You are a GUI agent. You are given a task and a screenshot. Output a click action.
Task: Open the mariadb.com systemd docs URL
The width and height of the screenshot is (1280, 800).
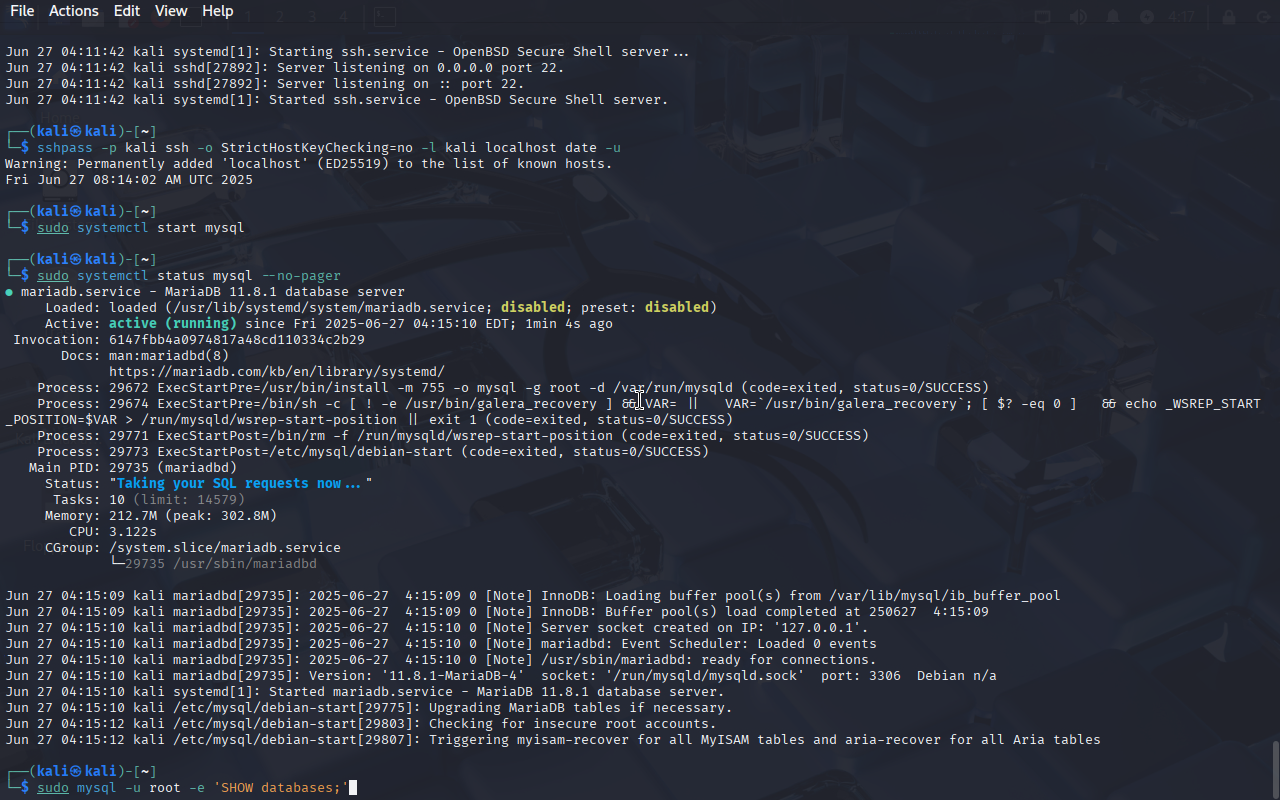tap(277, 372)
